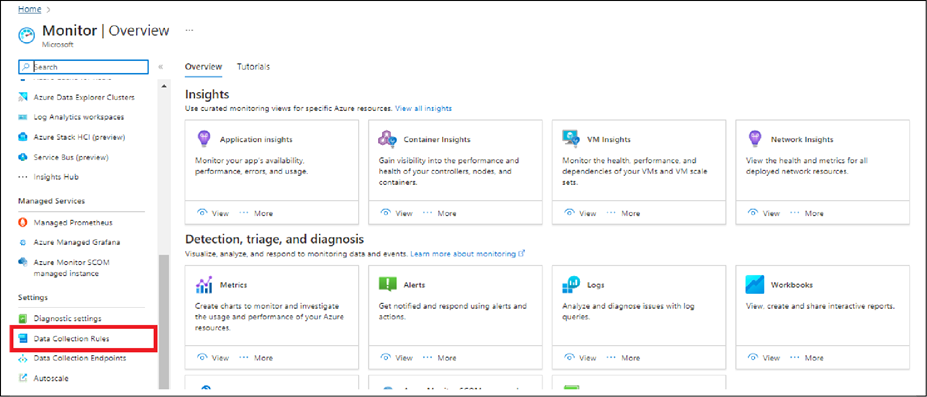Click the Application insights lightbulb icon
This screenshot has height=397, width=927.
(203, 139)
